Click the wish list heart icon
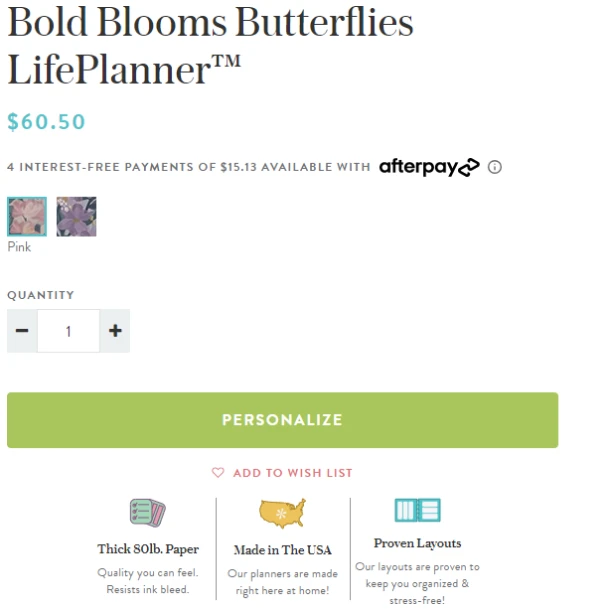The image size is (610, 610). tap(218, 473)
